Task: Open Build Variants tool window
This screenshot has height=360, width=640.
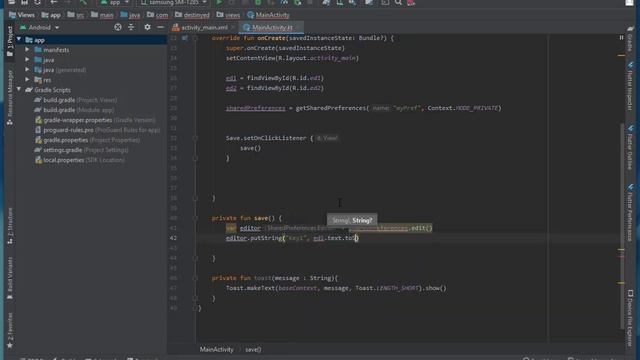Action: pos(10,278)
